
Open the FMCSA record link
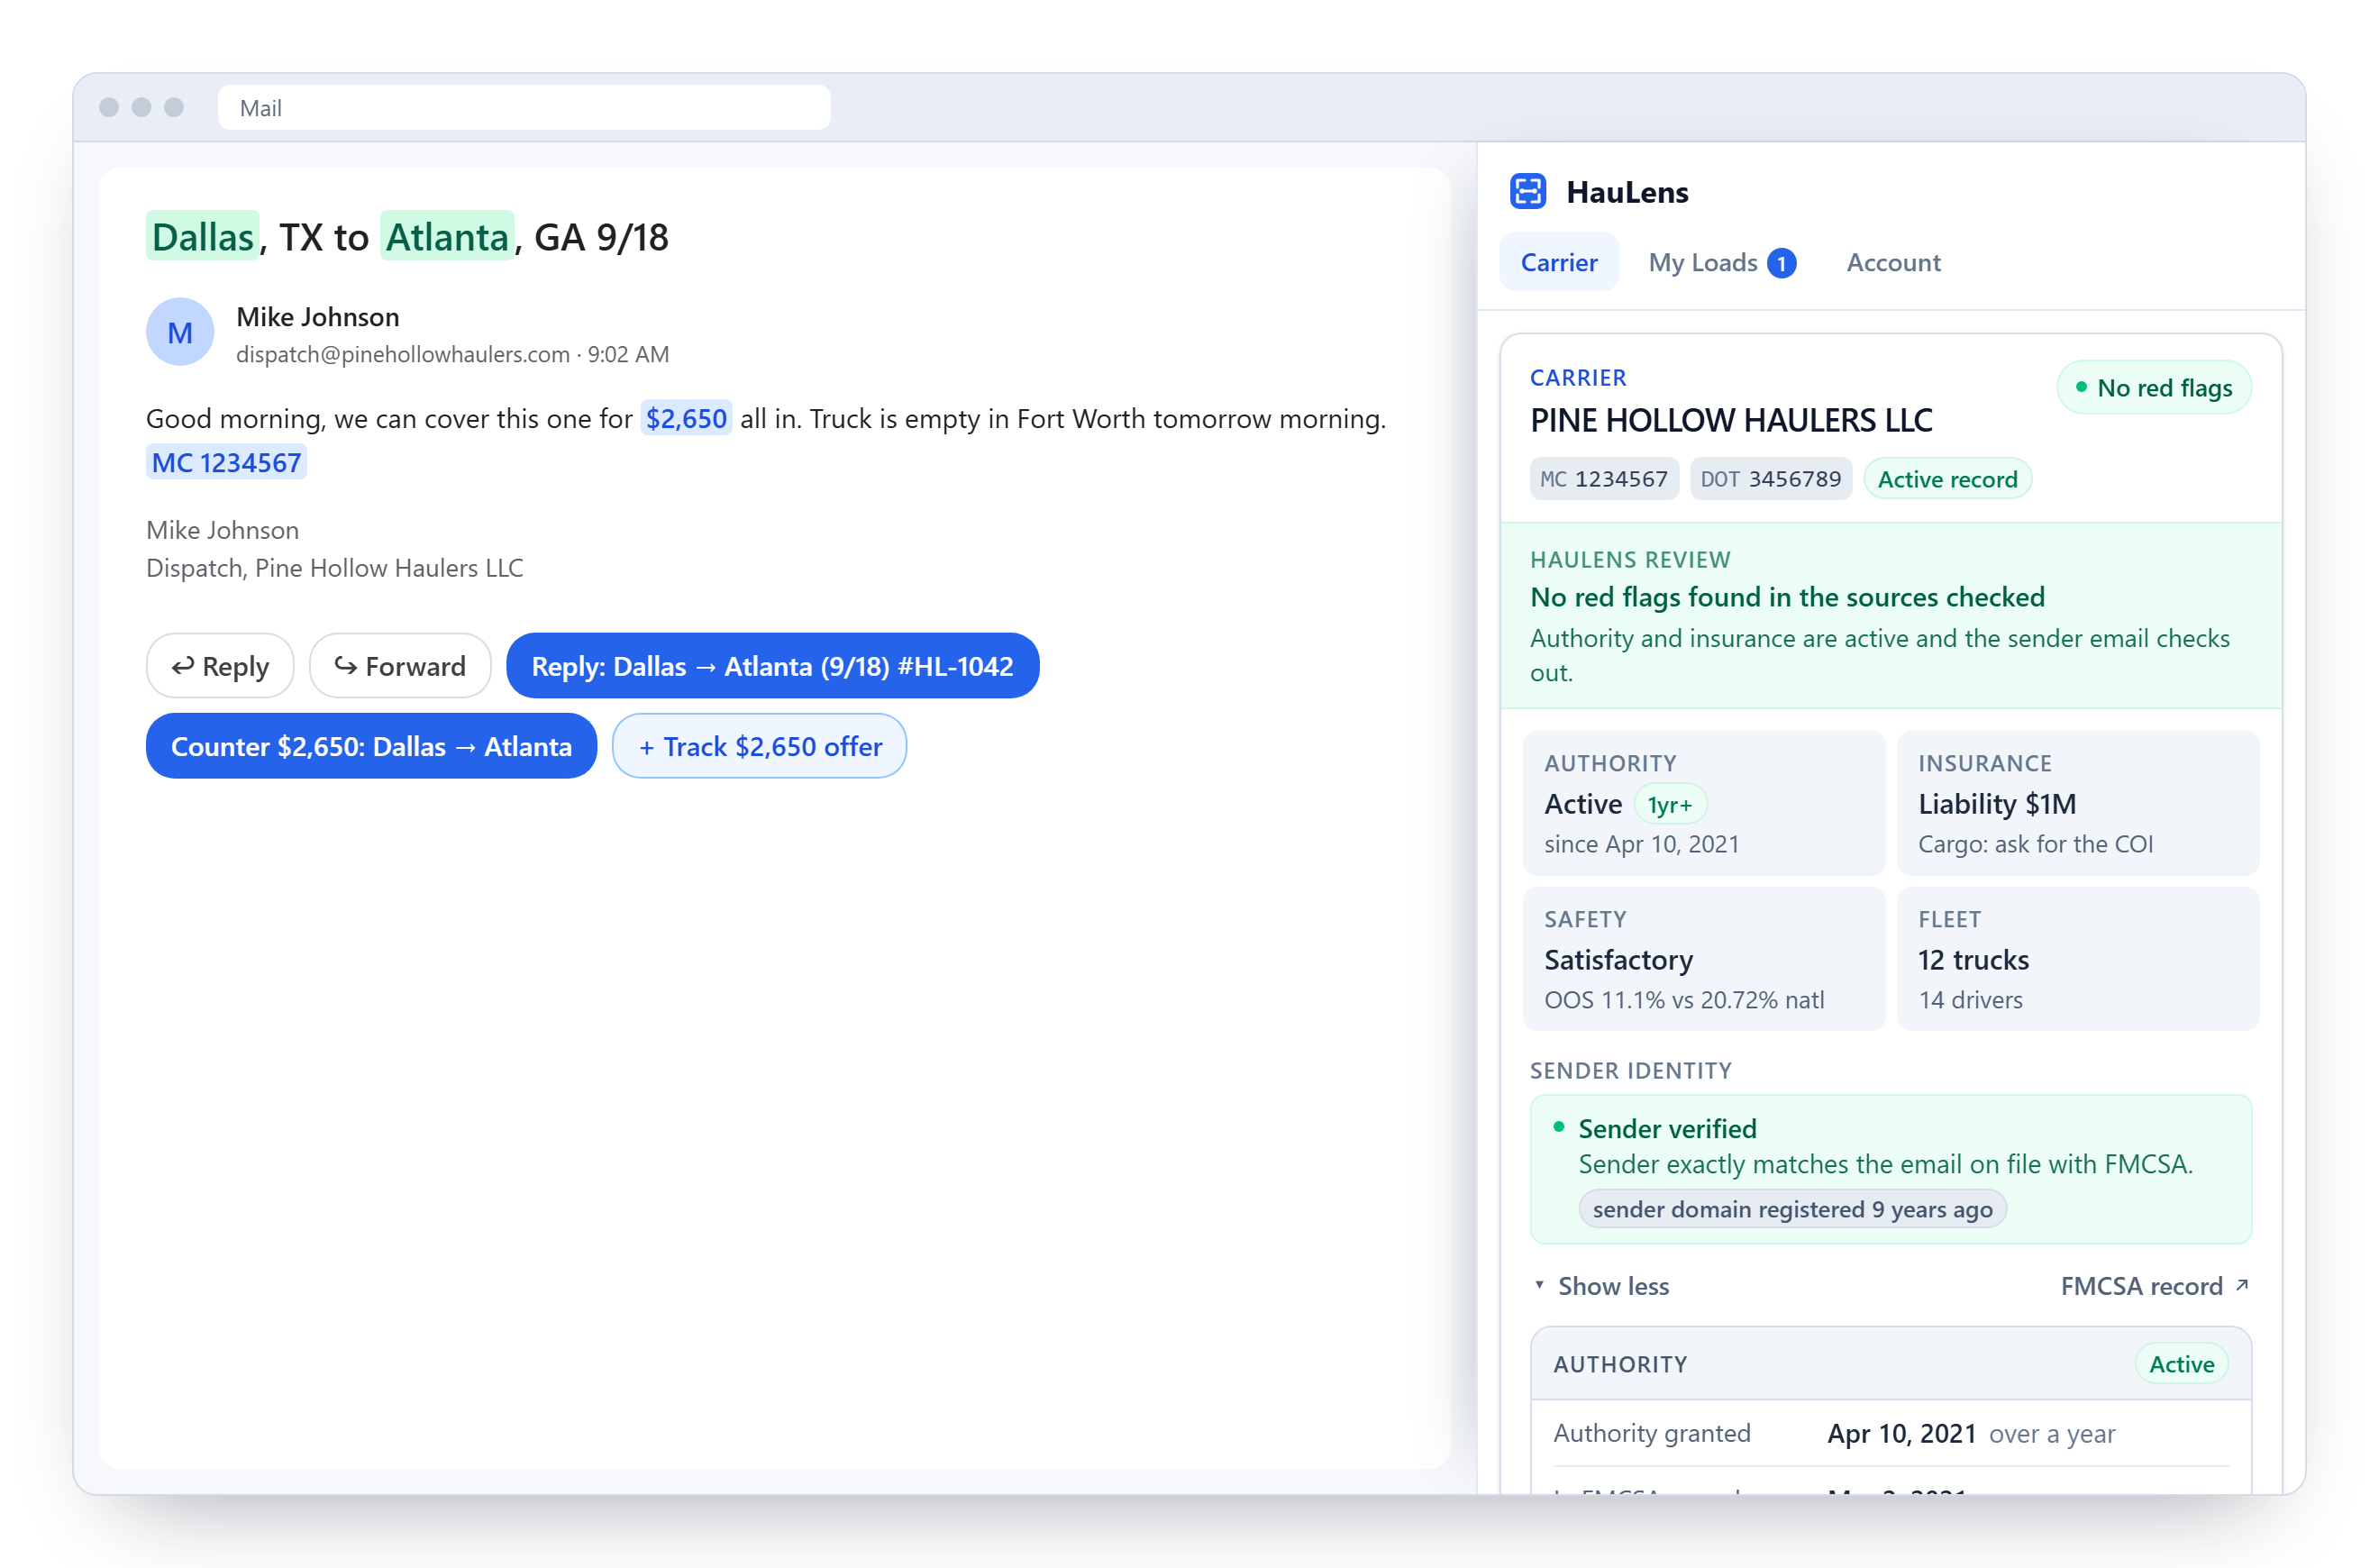click(x=2154, y=1286)
